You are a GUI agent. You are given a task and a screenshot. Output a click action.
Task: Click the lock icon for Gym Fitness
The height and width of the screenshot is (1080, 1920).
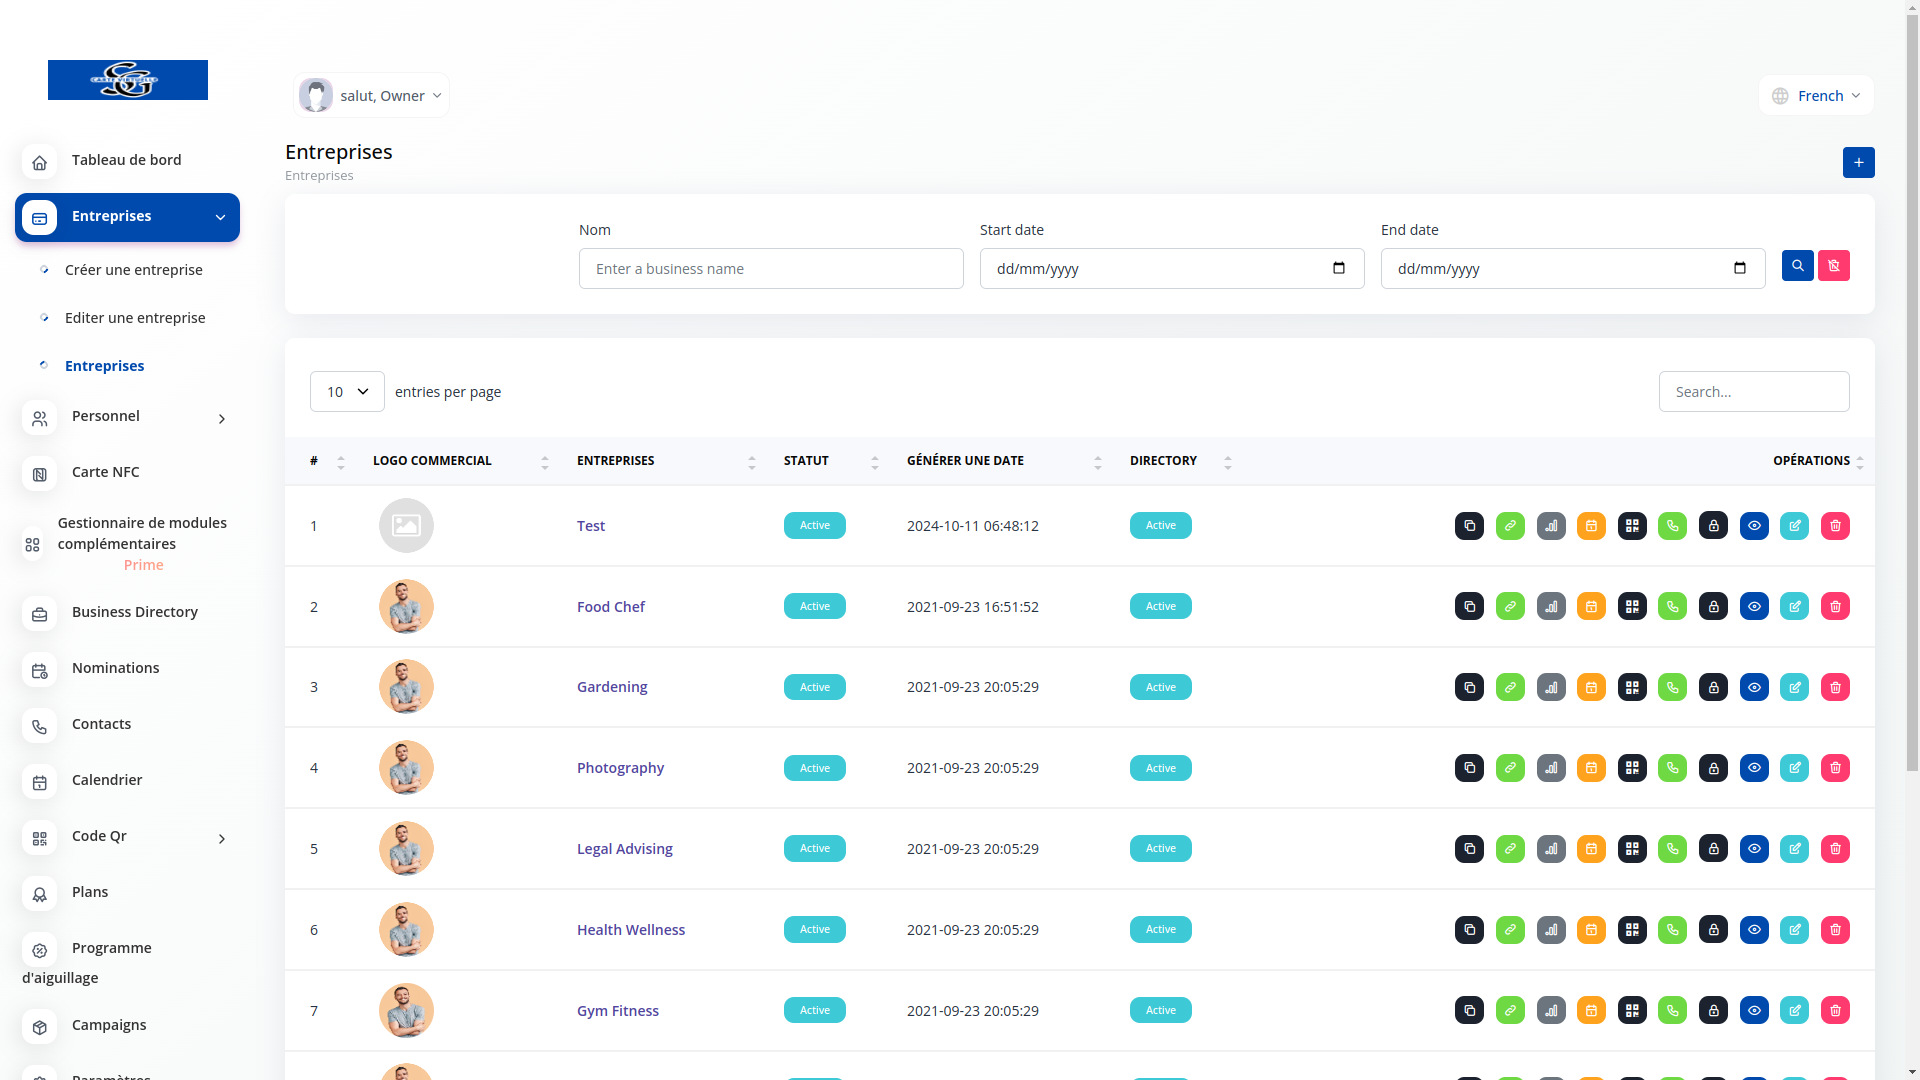1713,1010
